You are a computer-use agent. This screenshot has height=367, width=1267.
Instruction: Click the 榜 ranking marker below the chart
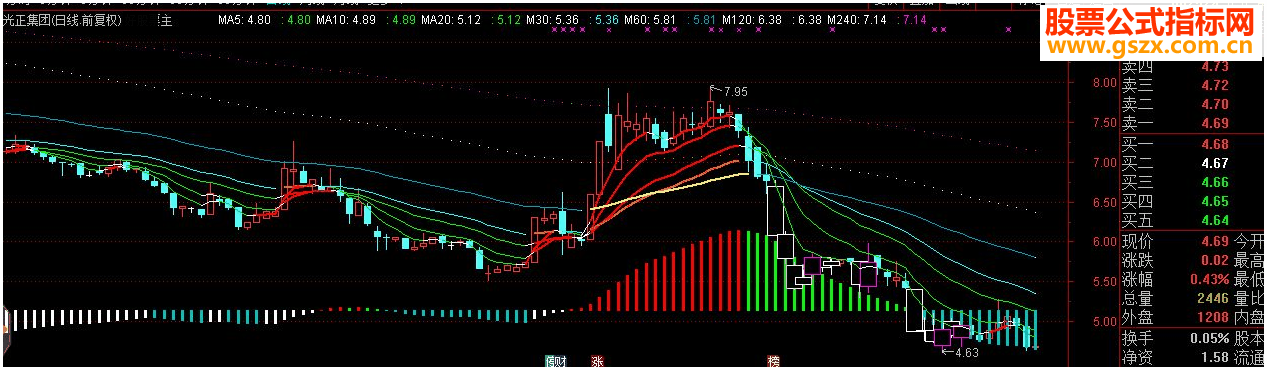[773, 360]
